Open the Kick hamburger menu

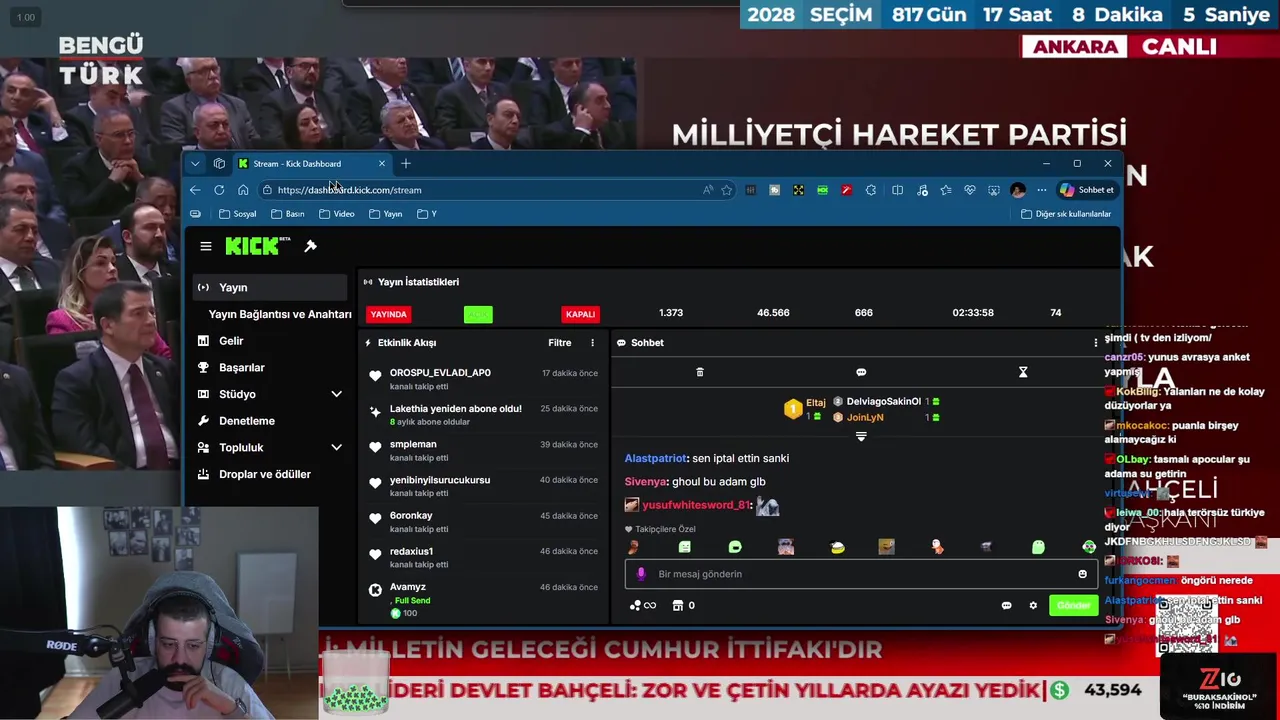(x=205, y=246)
